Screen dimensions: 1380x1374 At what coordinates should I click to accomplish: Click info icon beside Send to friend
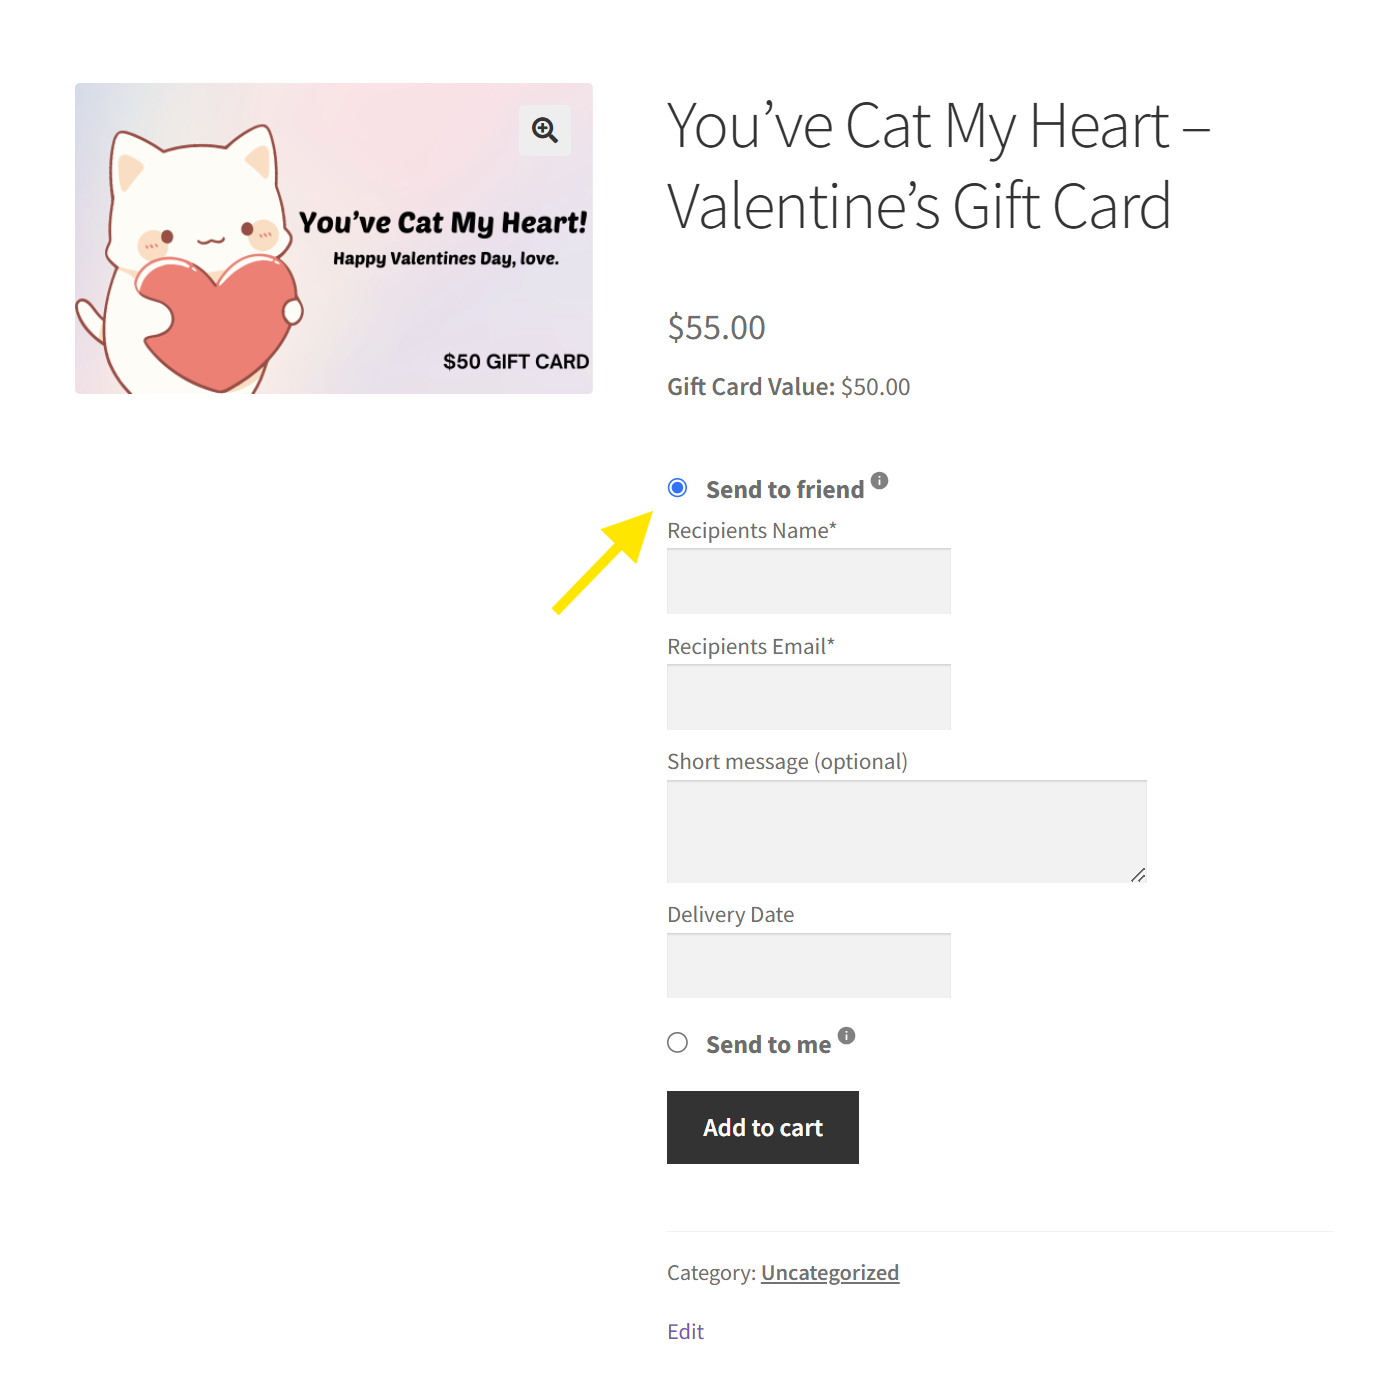coord(879,480)
